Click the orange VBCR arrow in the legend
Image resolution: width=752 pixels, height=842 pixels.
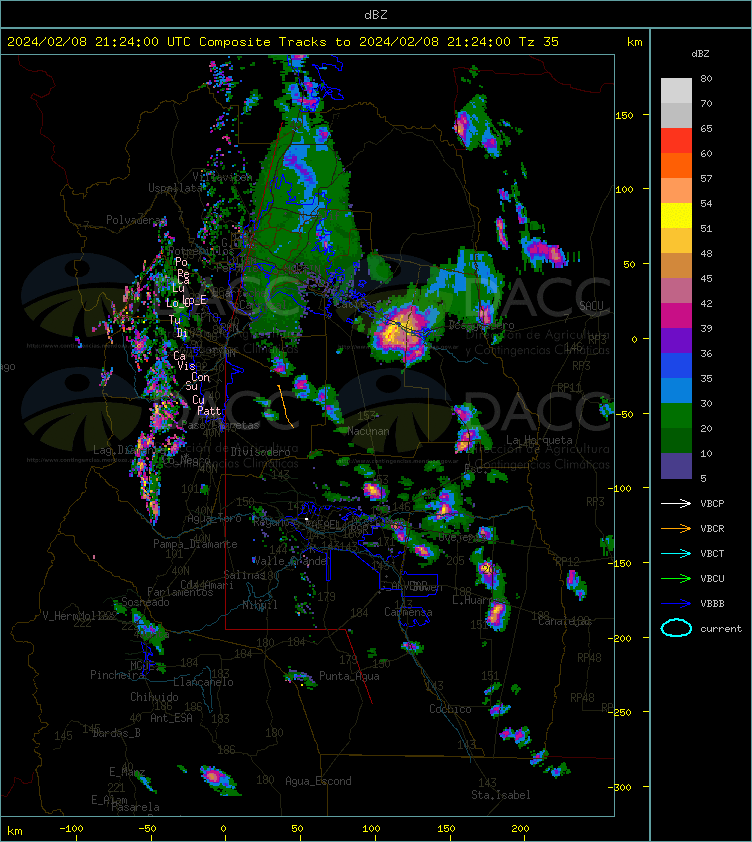point(676,528)
